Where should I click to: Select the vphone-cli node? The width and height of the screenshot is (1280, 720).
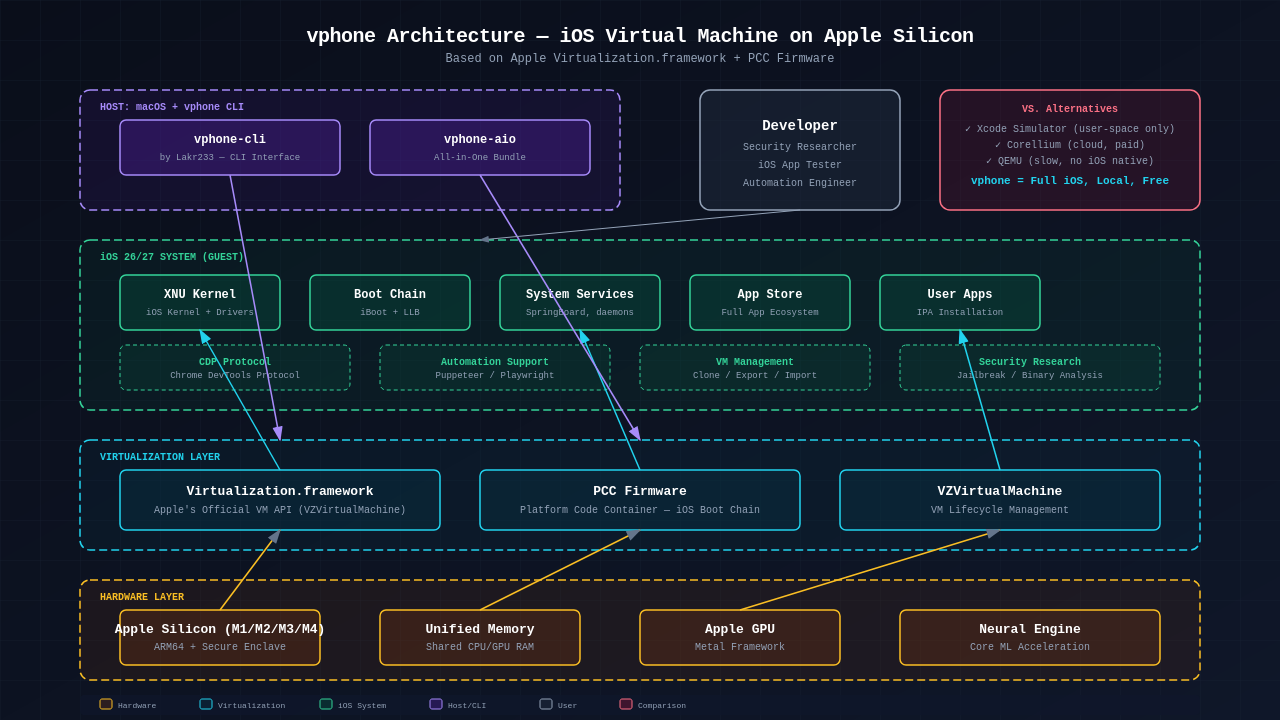(230, 148)
